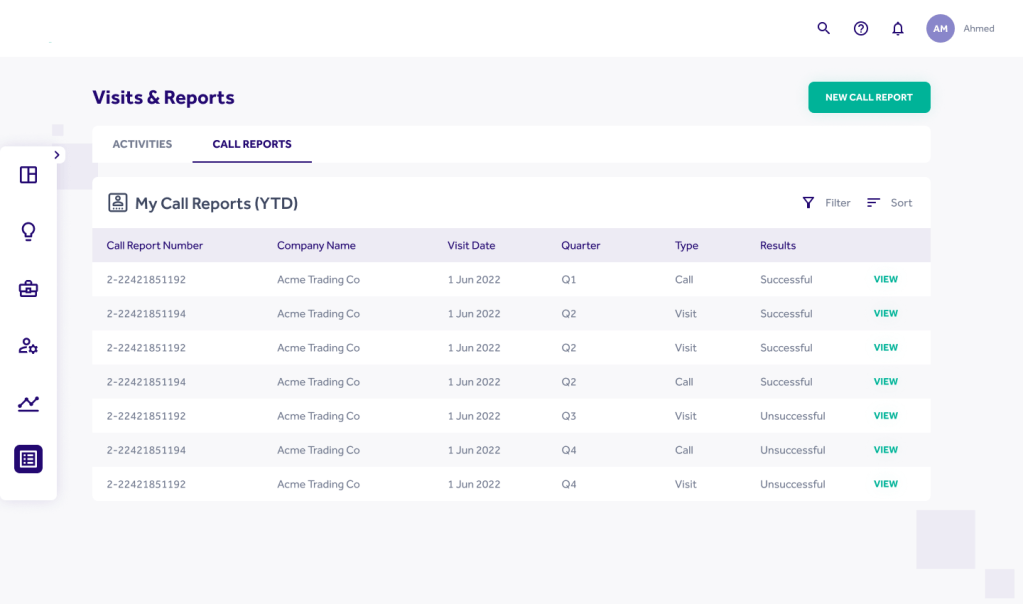Select the lightbulb insights sidebar icon
Screen dimensions: 1023x604
(x=28, y=232)
